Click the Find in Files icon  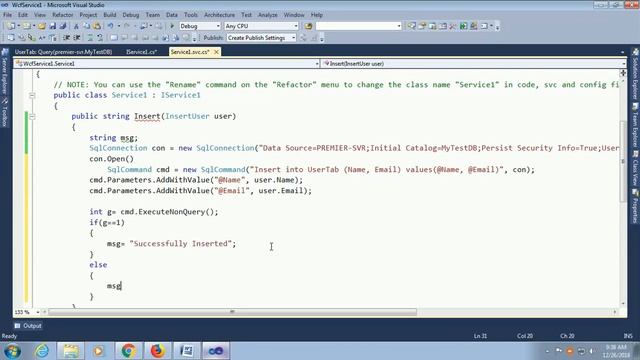pos(308,26)
